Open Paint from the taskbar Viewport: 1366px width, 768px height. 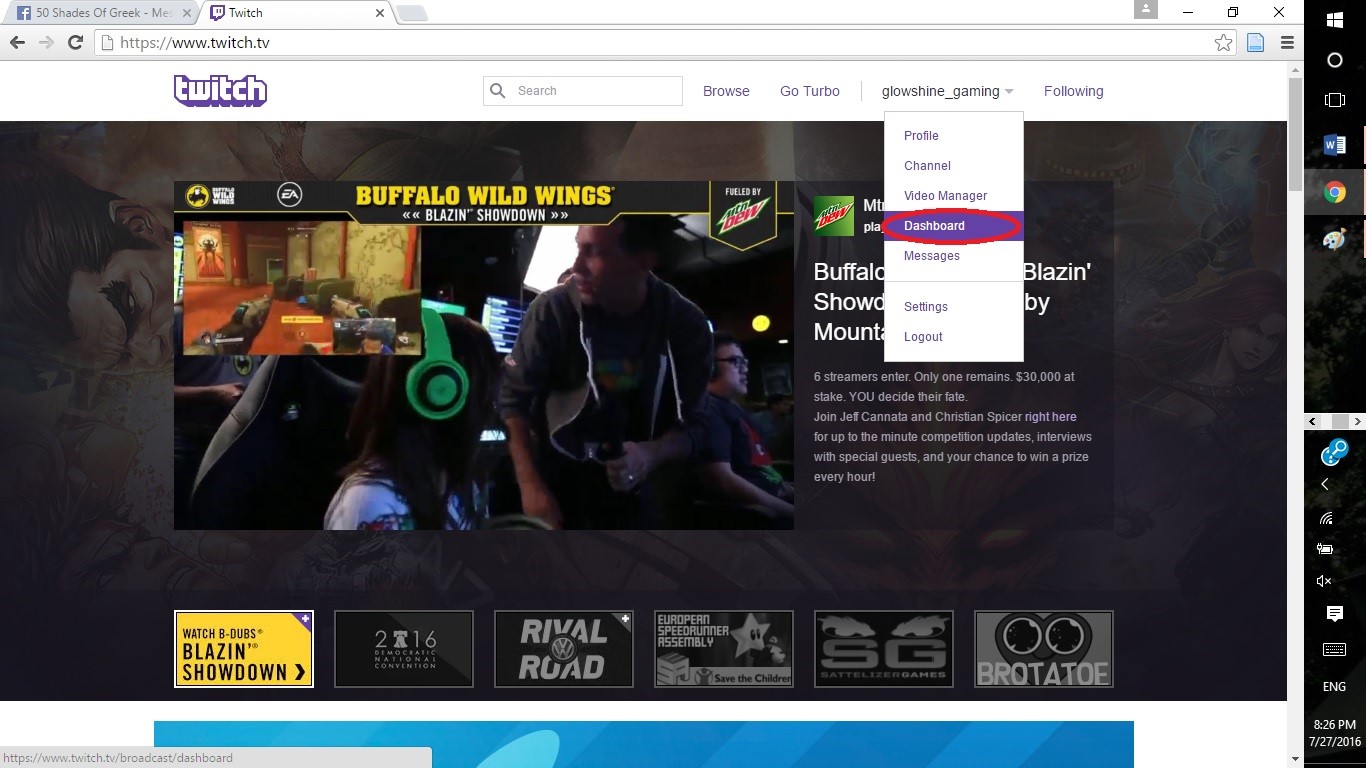click(1335, 239)
